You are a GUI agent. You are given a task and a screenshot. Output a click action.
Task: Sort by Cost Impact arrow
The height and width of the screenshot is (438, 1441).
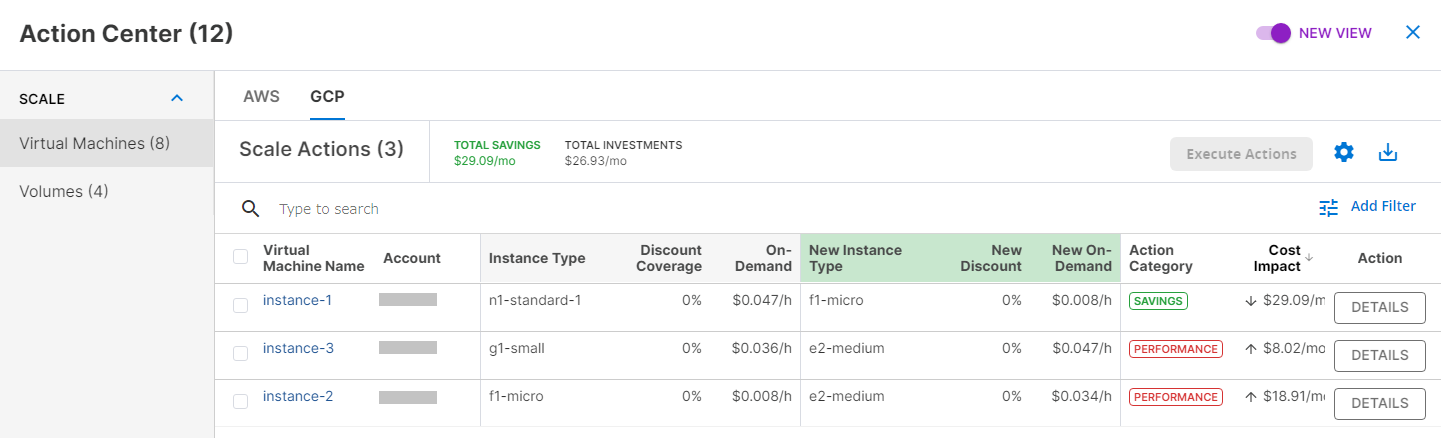pos(1309,258)
